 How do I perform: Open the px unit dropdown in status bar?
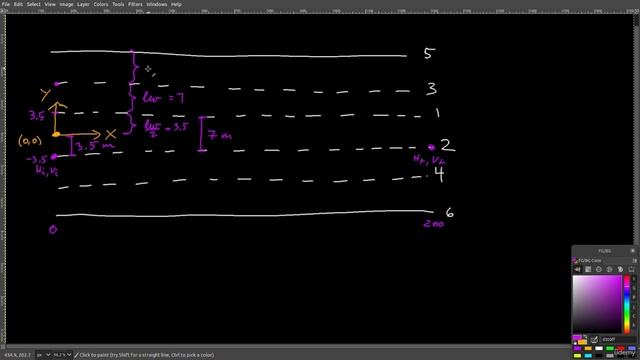[x=43, y=355]
